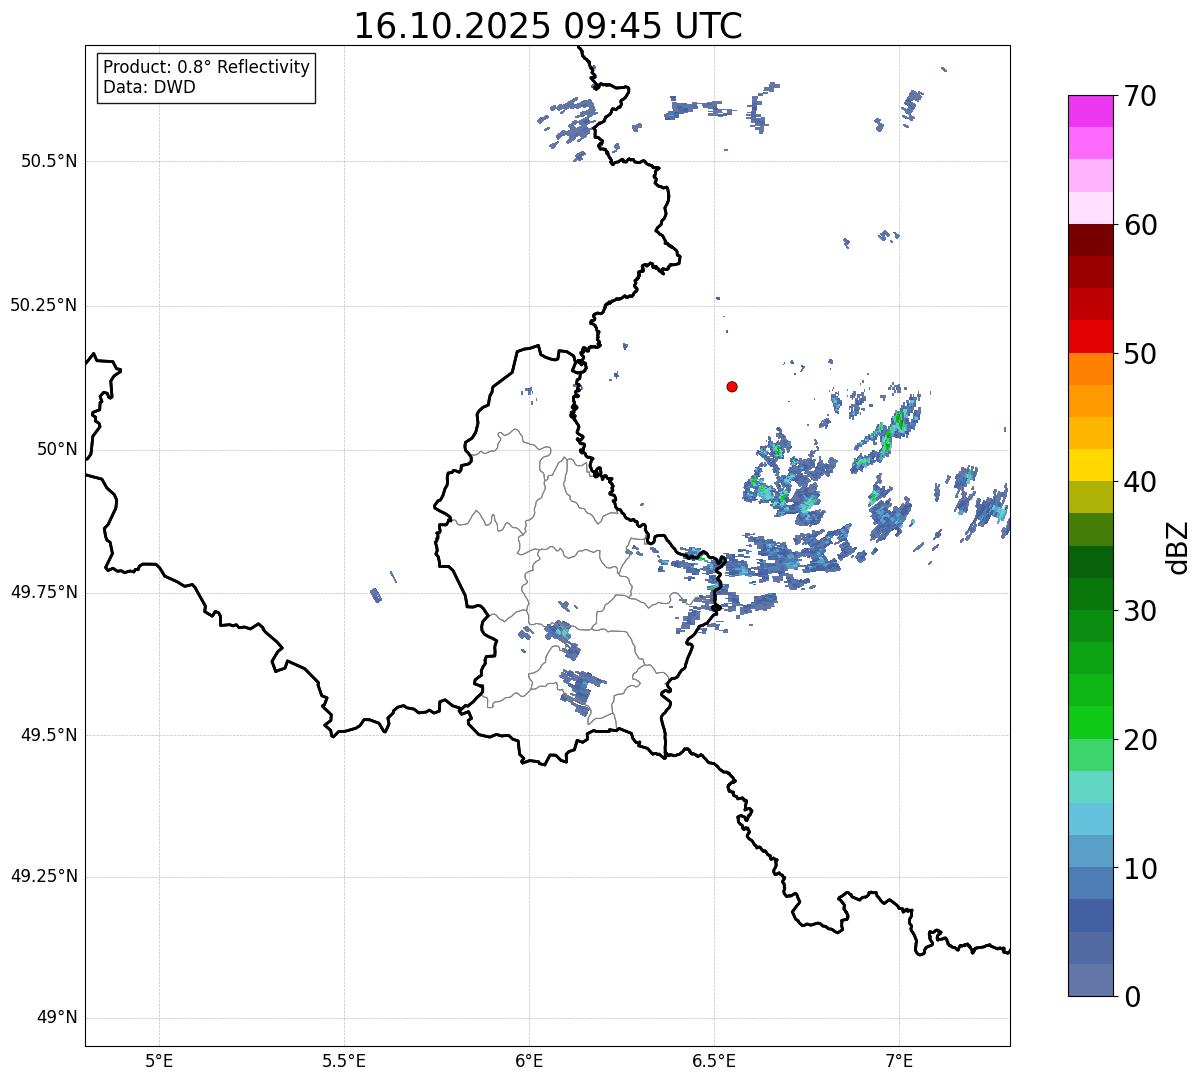Click the latitude label 49.5°N
The width and height of the screenshot is (1202, 1081).
[49, 735]
